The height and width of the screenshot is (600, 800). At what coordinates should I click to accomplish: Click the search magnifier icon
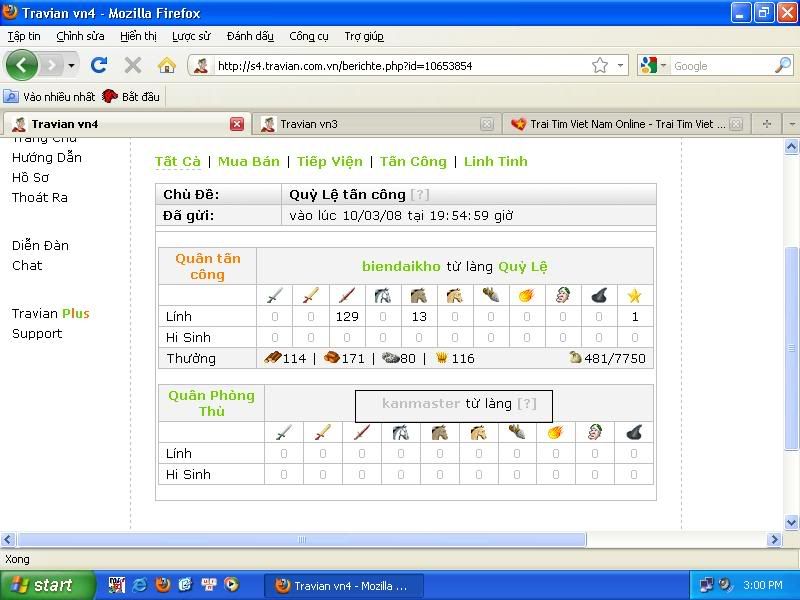pos(783,65)
